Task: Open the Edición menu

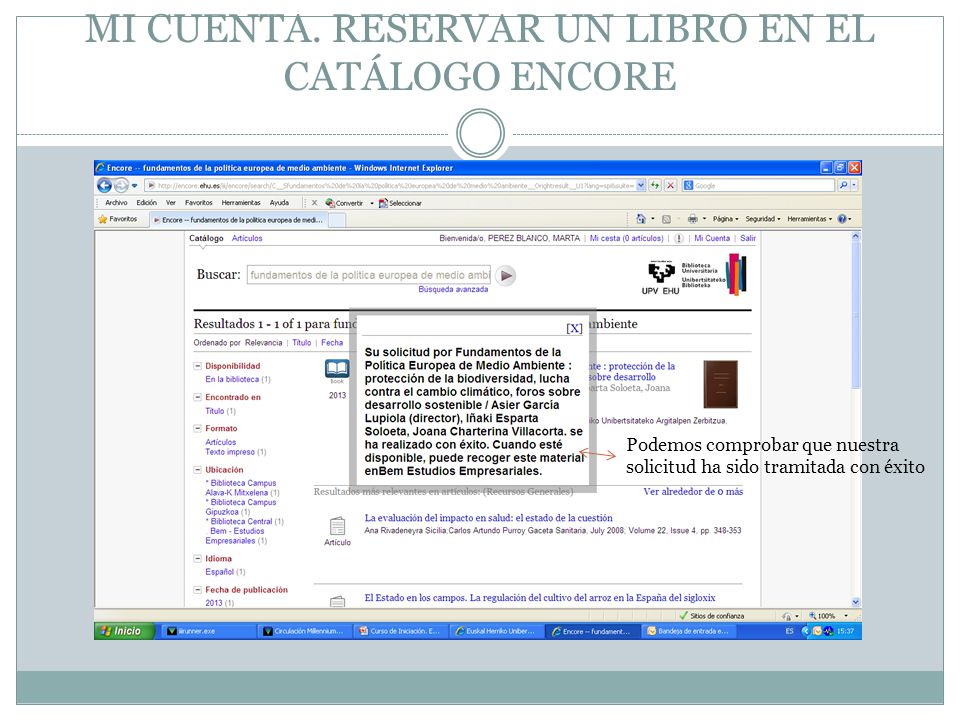Action: 146,203
